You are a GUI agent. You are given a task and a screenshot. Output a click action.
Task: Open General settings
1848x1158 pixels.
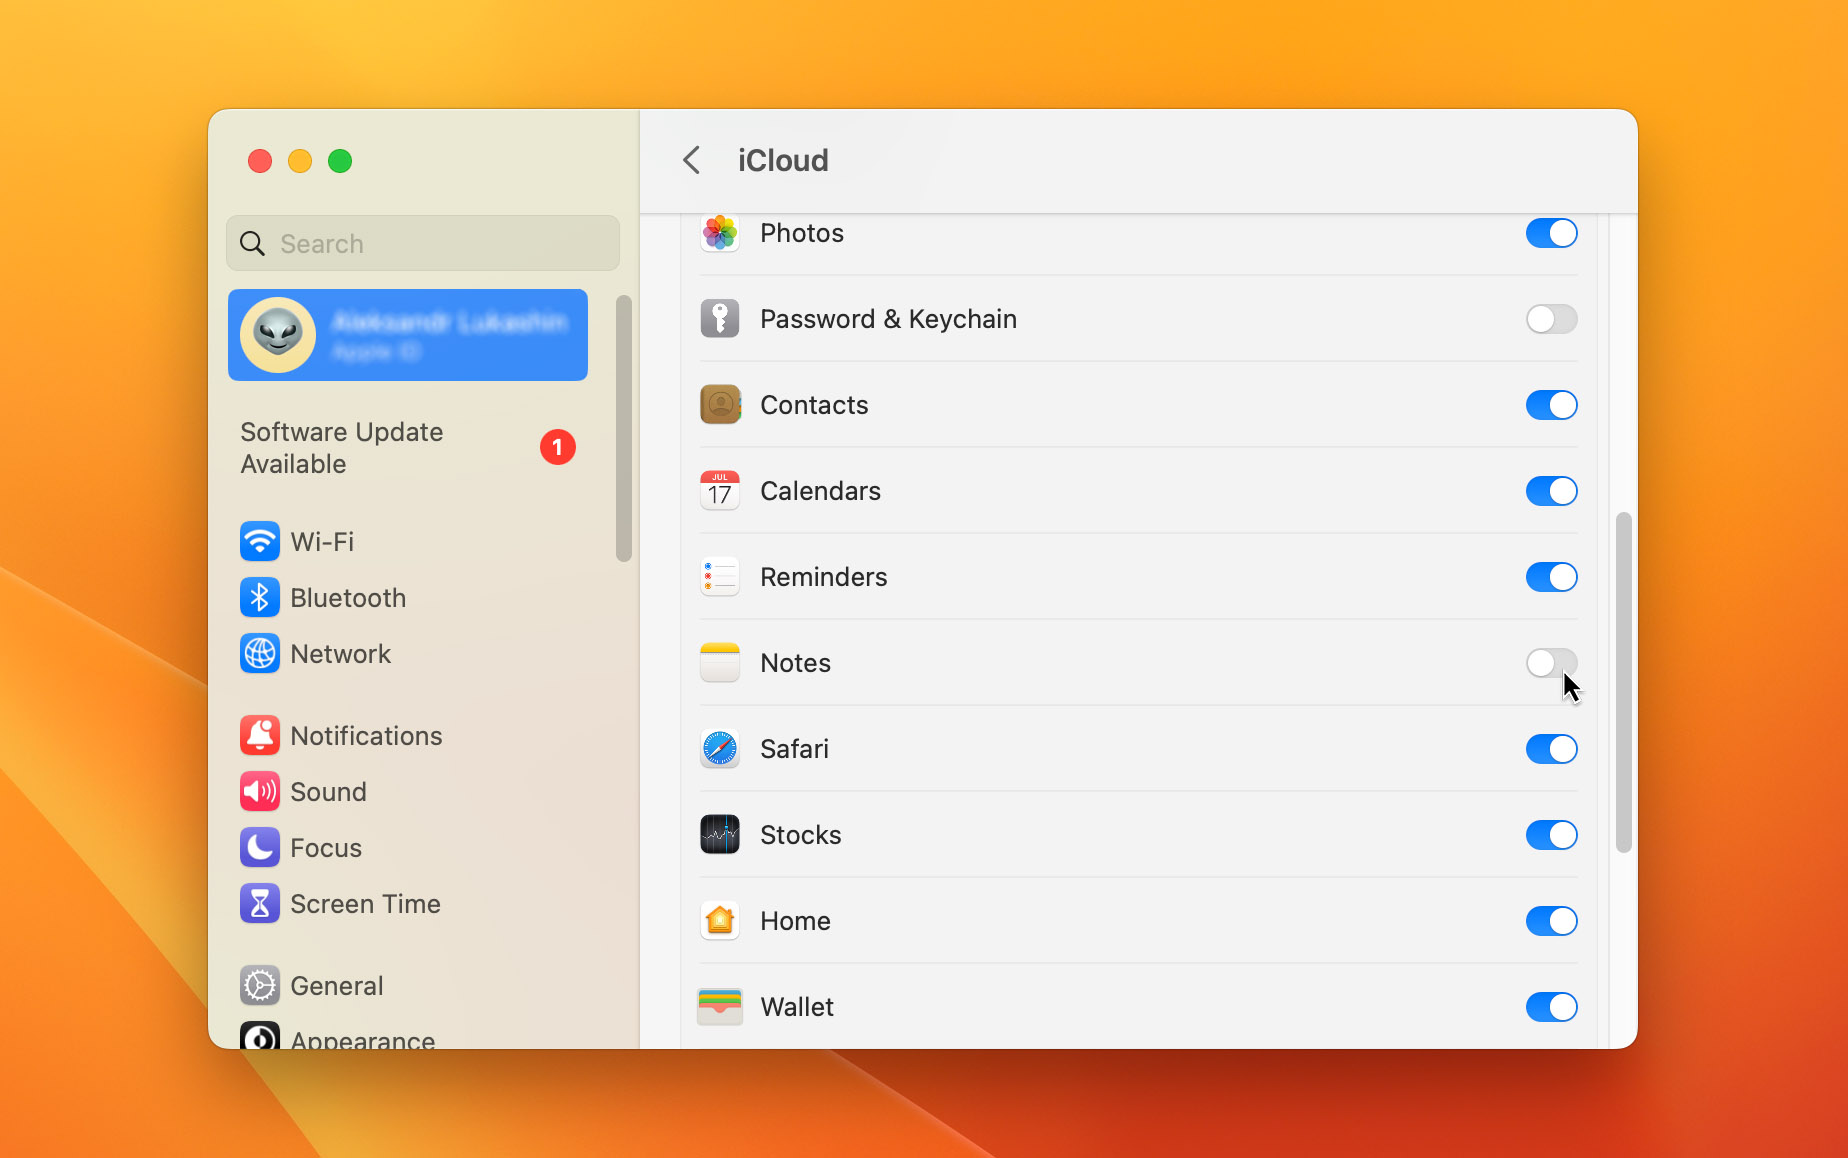coord(408,986)
